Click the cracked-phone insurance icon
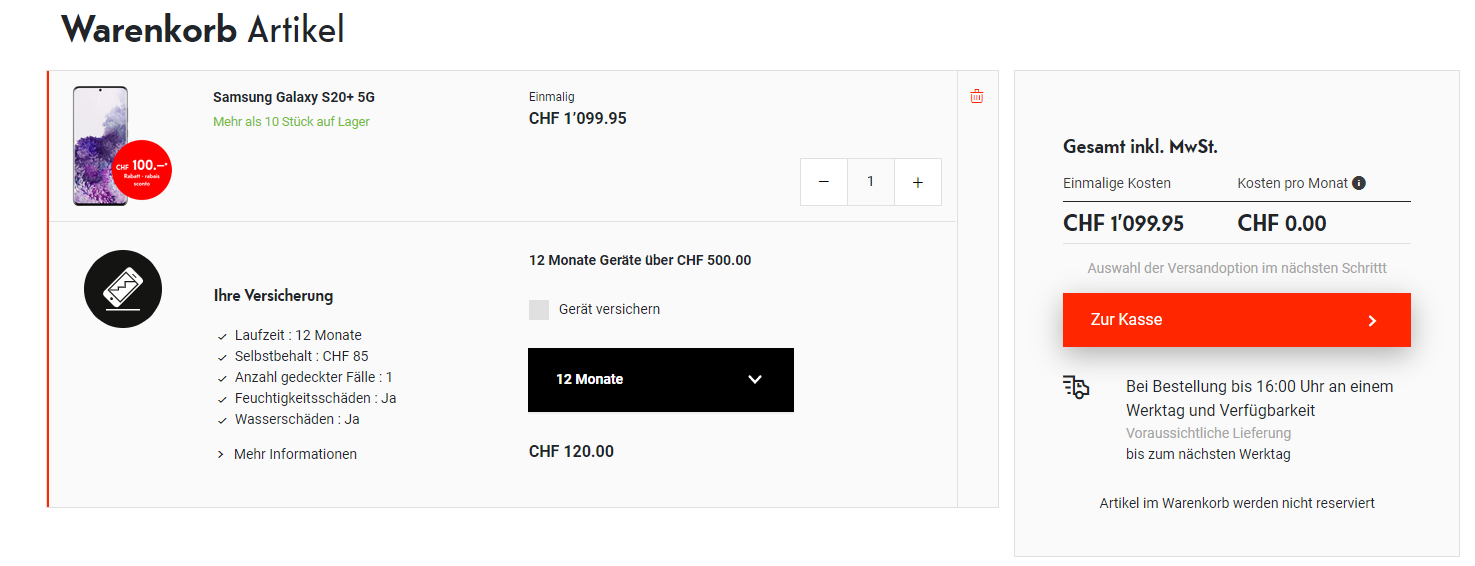 [123, 289]
